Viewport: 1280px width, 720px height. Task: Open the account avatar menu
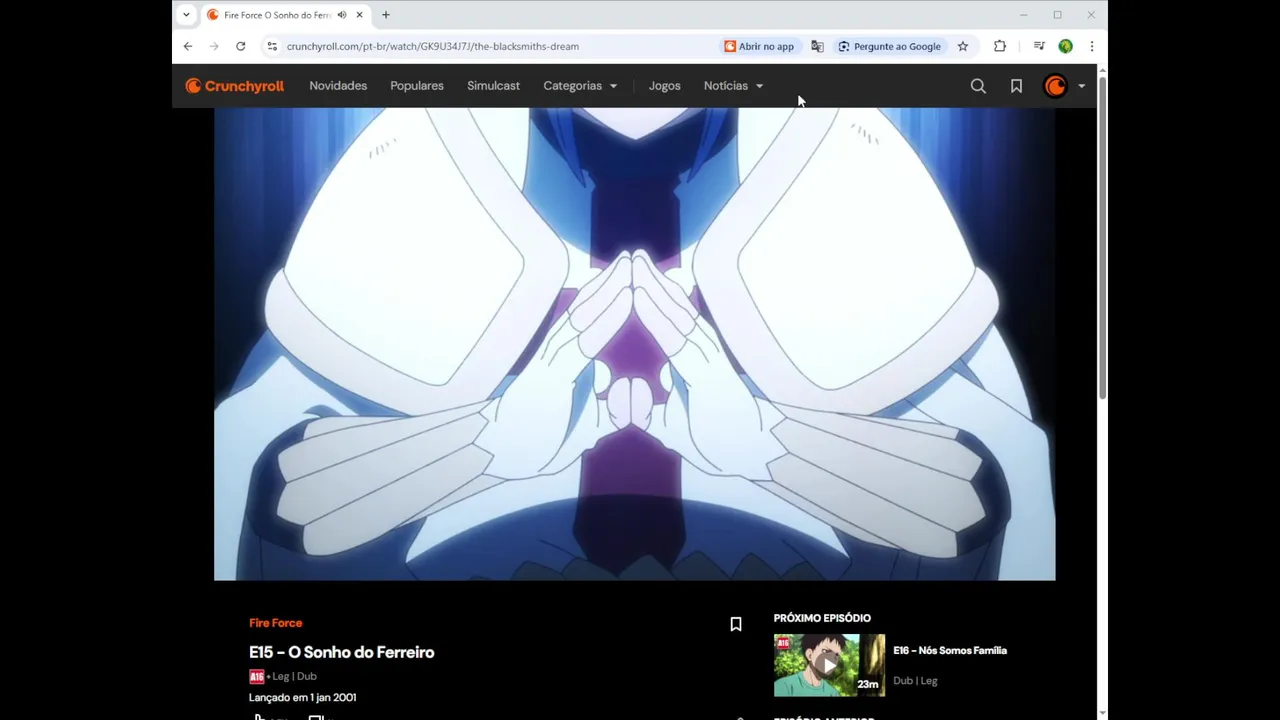click(x=1055, y=86)
